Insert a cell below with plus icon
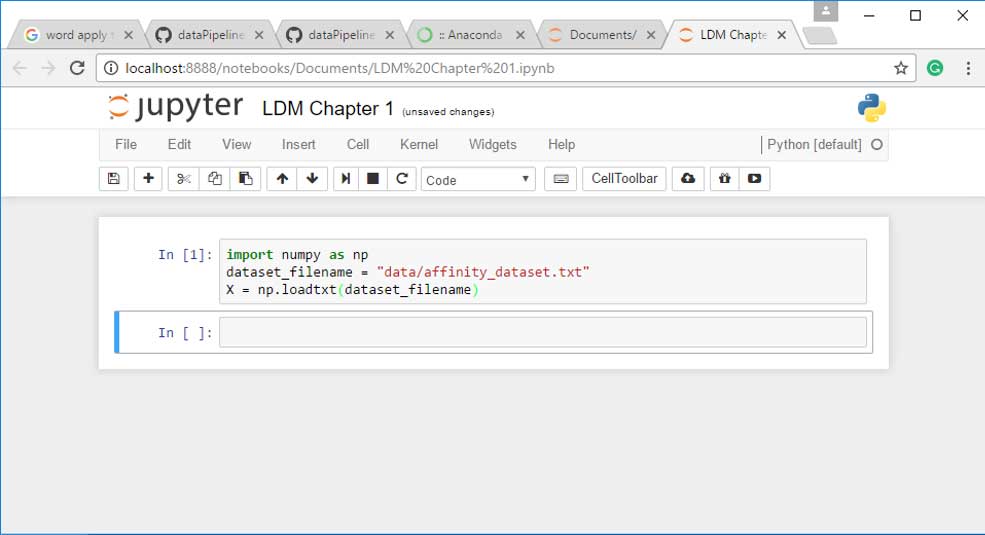Image resolution: width=985 pixels, height=535 pixels. 148,179
